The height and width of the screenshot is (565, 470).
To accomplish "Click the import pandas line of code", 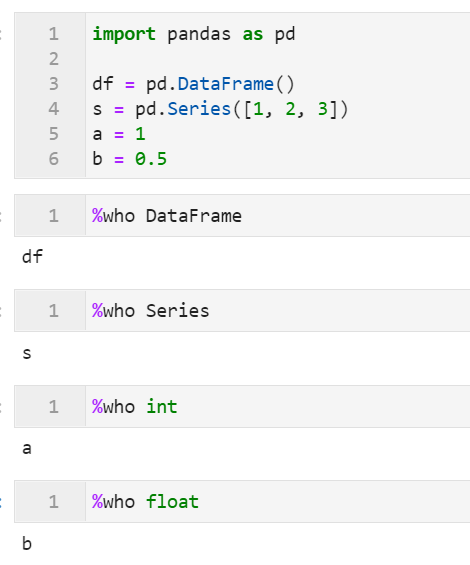I will click(x=194, y=35).
